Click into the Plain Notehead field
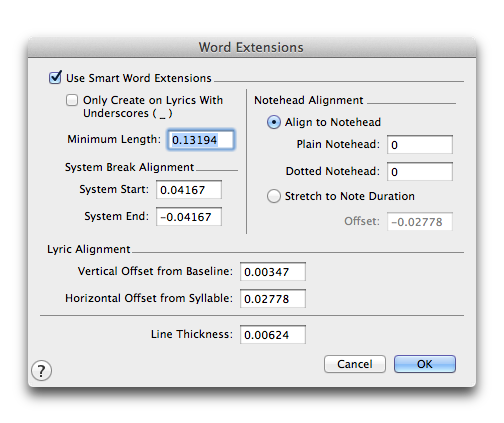504x423 pixels. (x=420, y=145)
